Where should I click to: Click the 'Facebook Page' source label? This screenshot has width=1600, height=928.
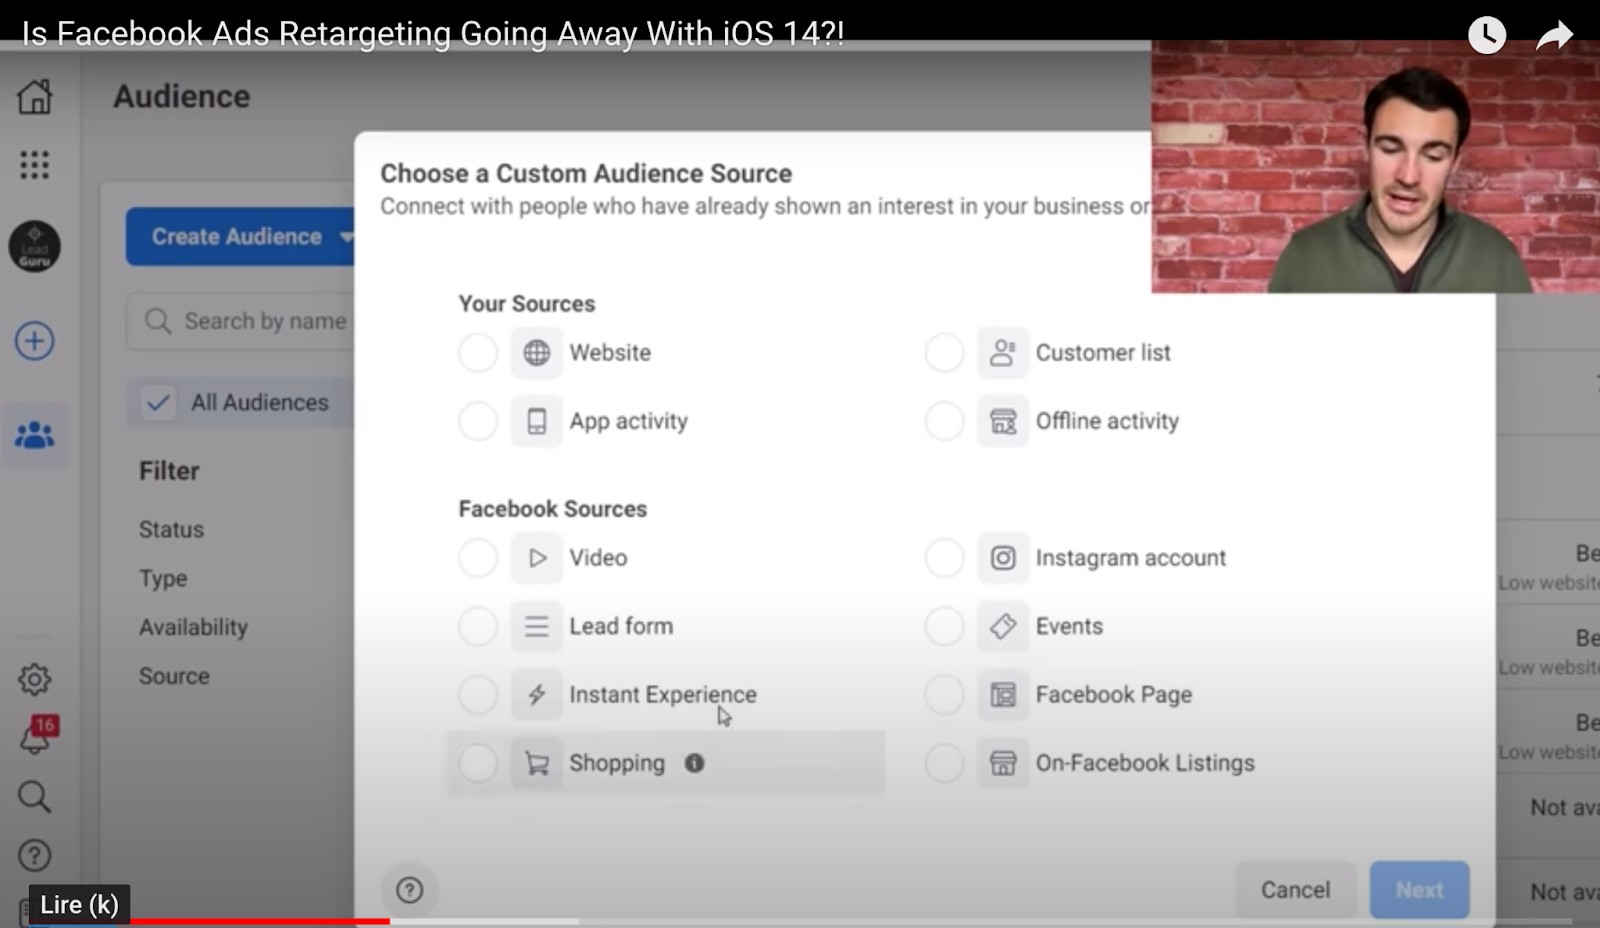pyautogui.click(x=1113, y=694)
